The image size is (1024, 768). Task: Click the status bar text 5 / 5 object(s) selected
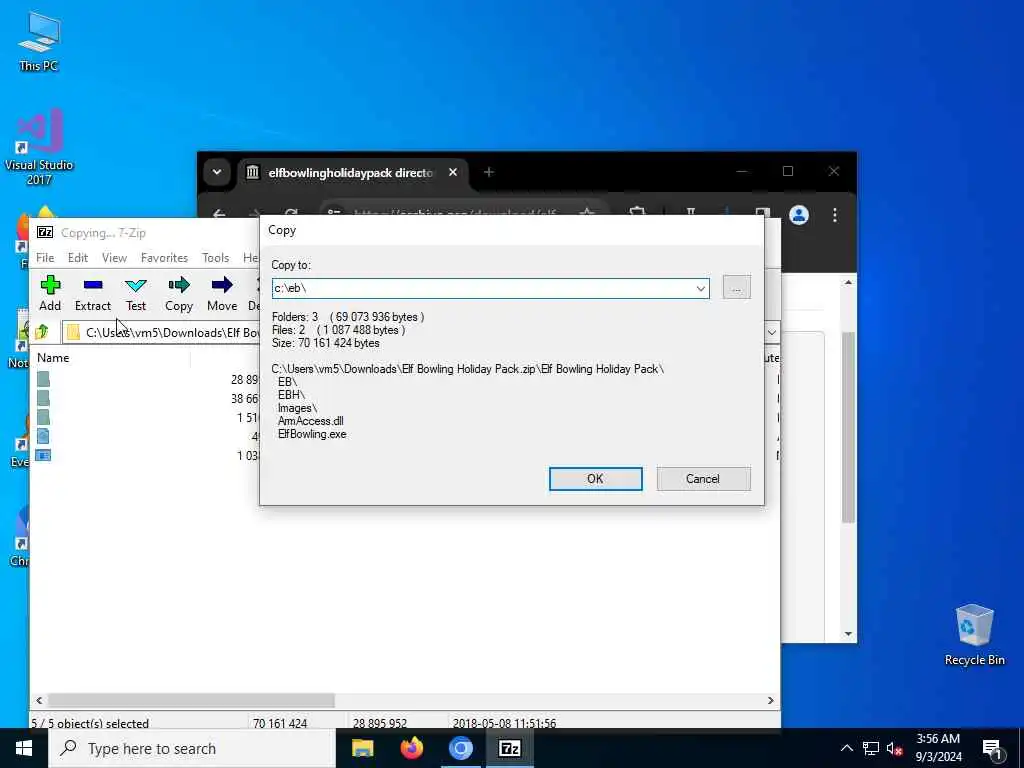(90, 724)
